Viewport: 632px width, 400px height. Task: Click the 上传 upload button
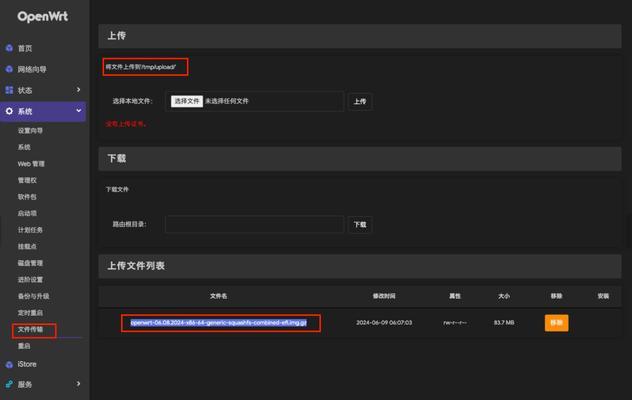click(x=360, y=101)
